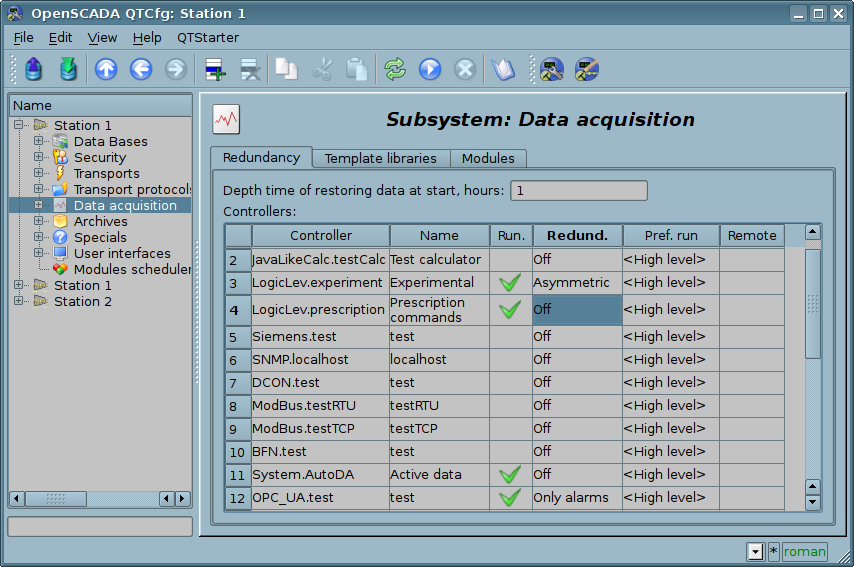Open the Help menu
This screenshot has width=854, height=567.
point(147,38)
